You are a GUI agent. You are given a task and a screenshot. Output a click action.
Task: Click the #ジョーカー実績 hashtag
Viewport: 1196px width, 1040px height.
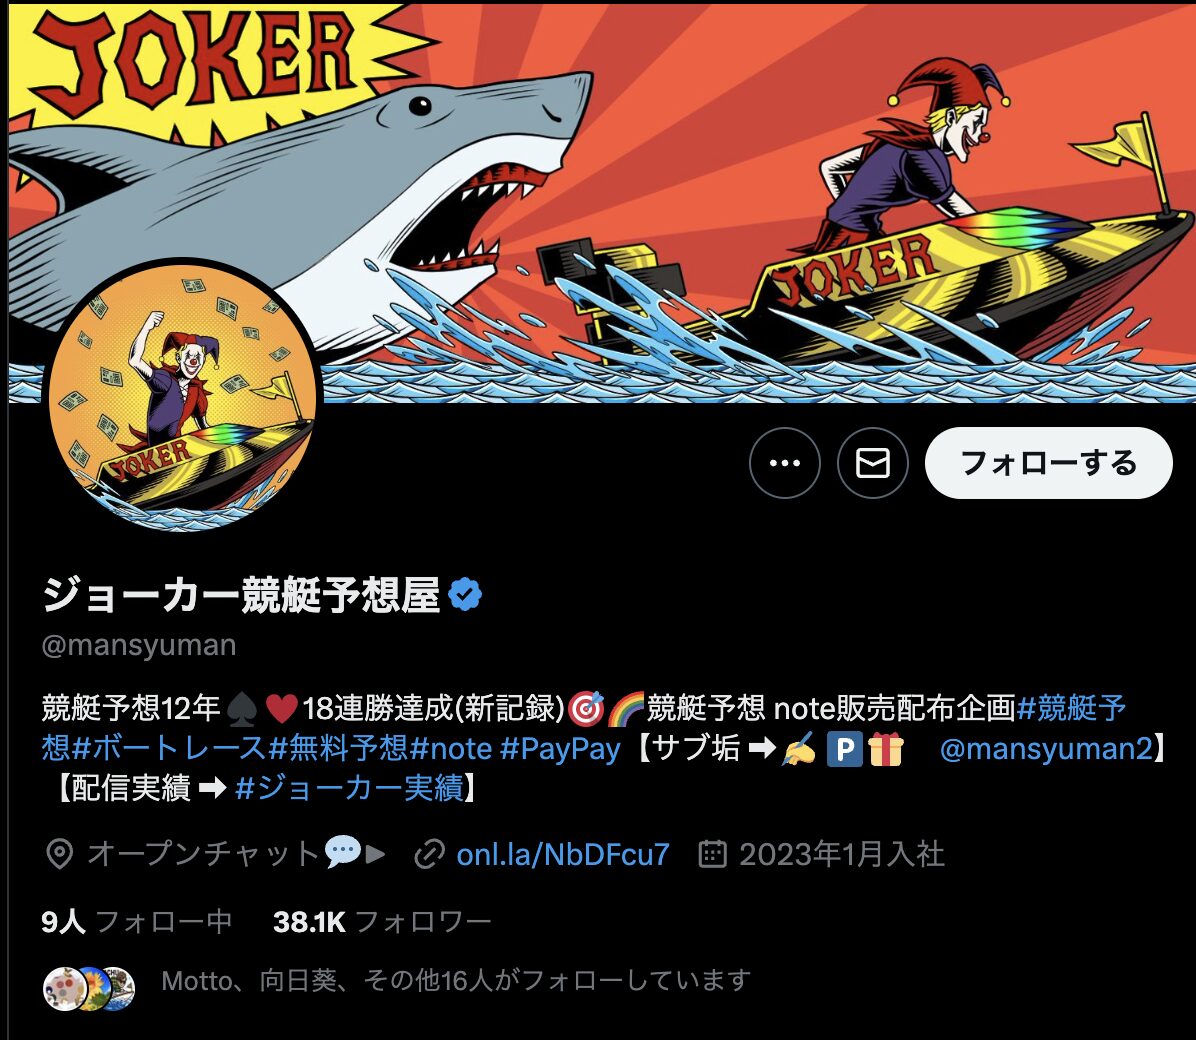tap(349, 787)
